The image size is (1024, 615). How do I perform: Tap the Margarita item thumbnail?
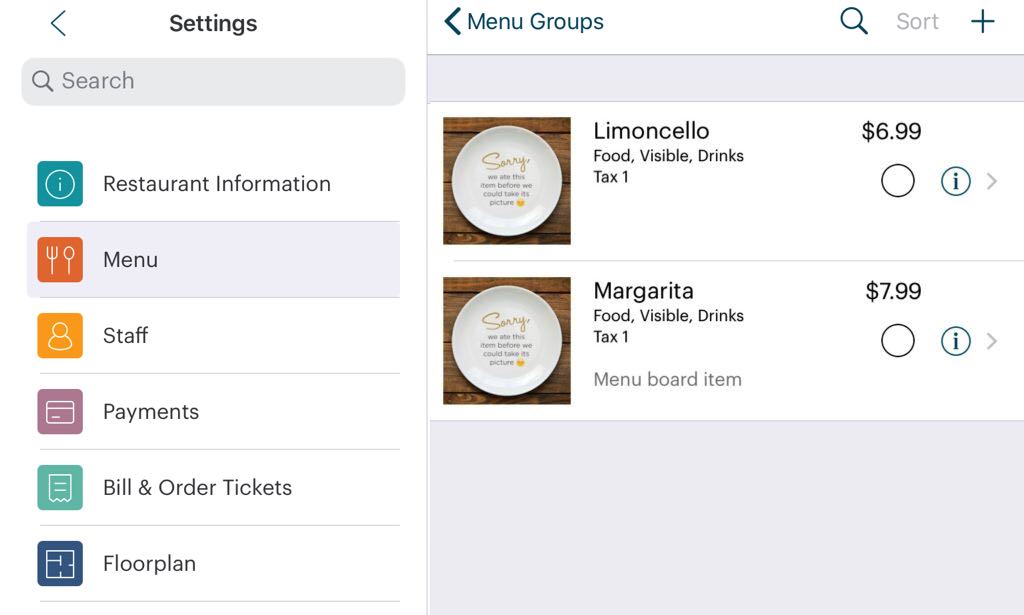pyautogui.click(x=507, y=341)
